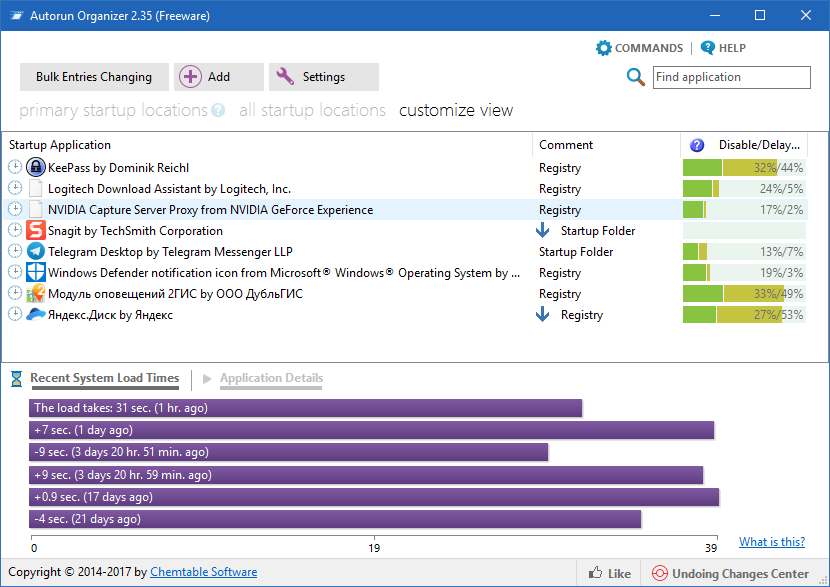Show the Application Details tab
830x587 pixels.
(x=272, y=378)
